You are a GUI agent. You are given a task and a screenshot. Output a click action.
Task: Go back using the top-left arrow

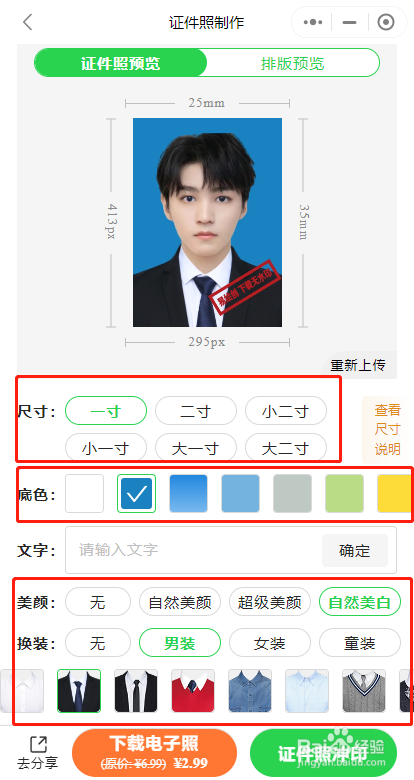click(27, 22)
